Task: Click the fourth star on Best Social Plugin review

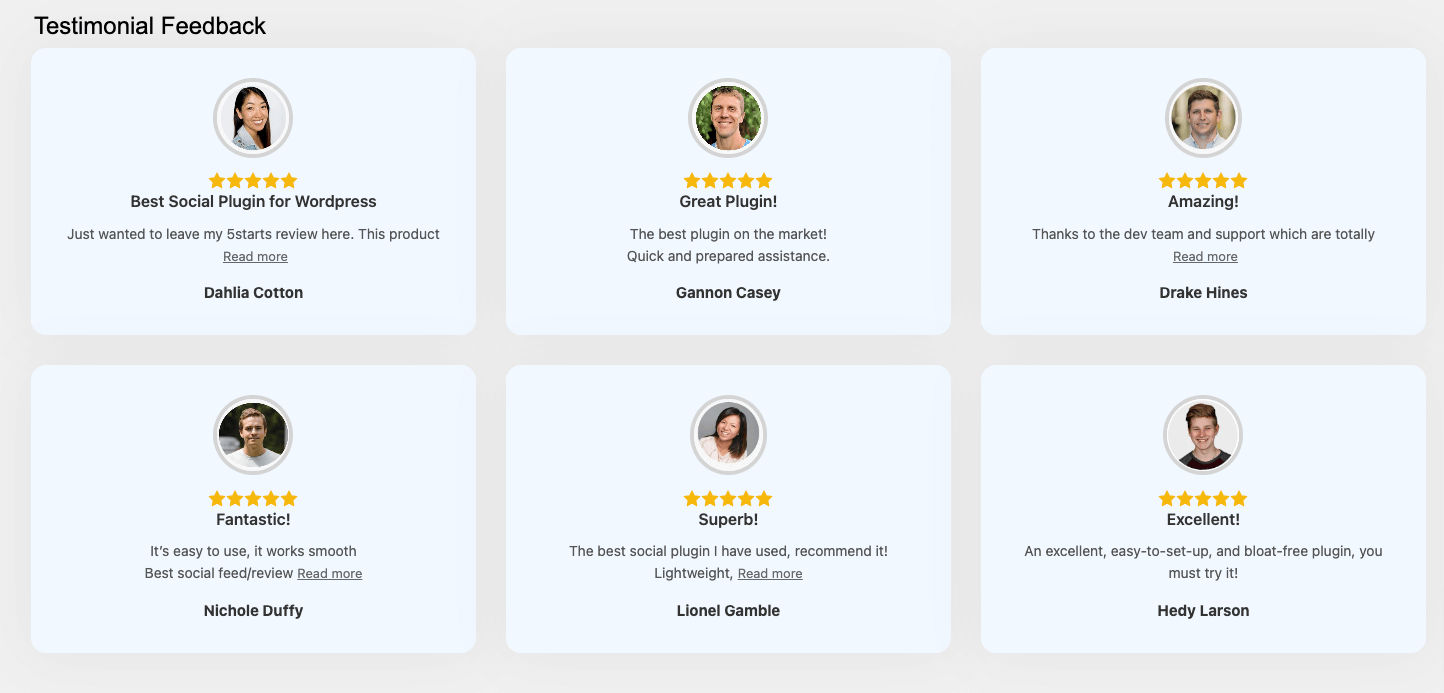Action: (x=271, y=180)
